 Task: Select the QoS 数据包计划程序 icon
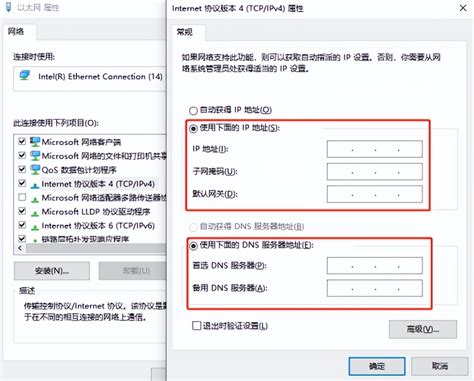coord(35,170)
